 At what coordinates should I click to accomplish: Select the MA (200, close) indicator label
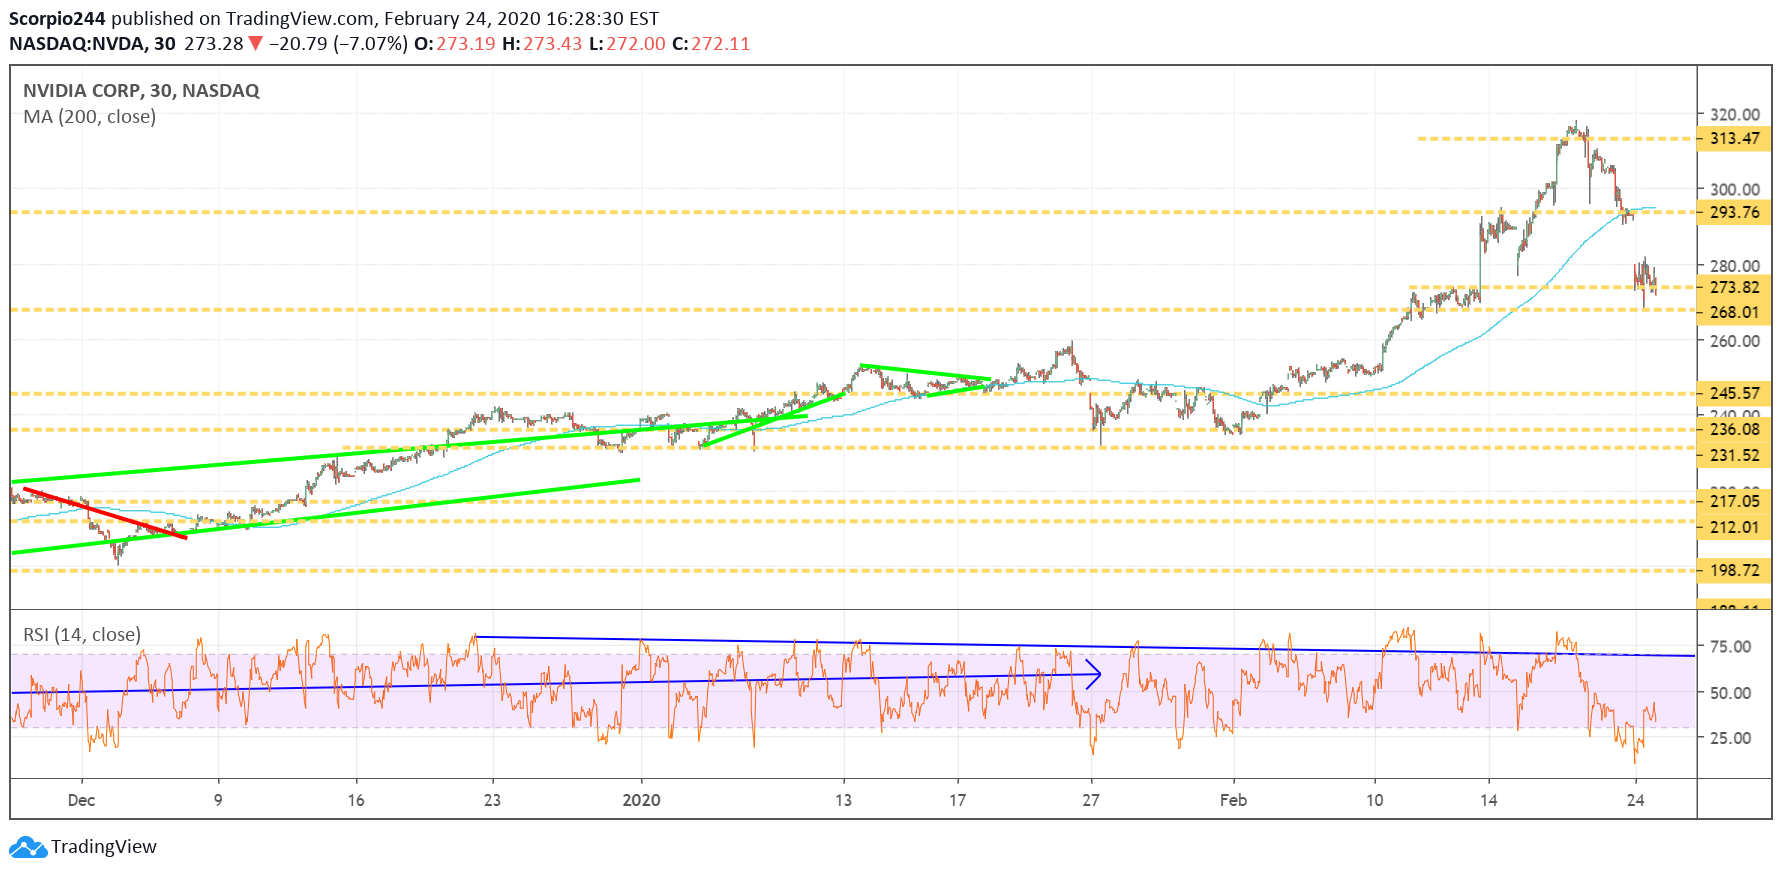pos(90,117)
